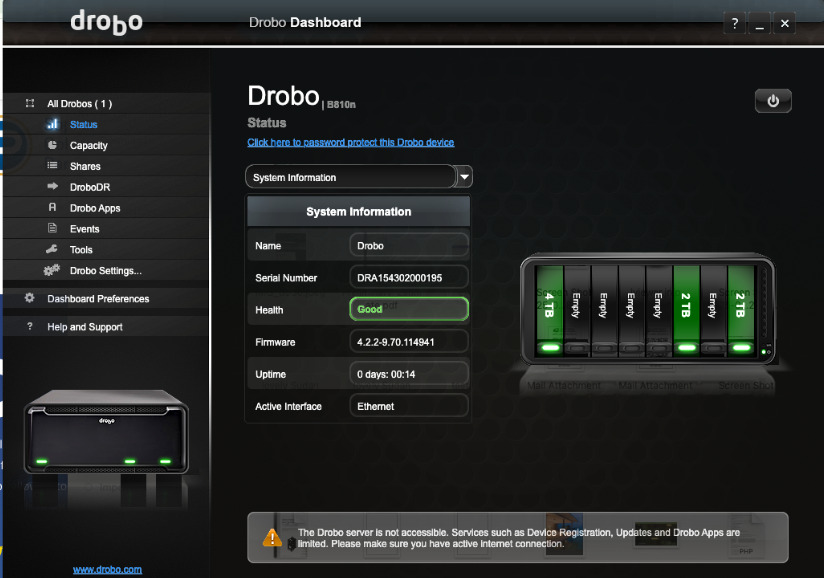Click the Status bar-chart icon
The height and width of the screenshot is (578, 824).
coord(53,124)
